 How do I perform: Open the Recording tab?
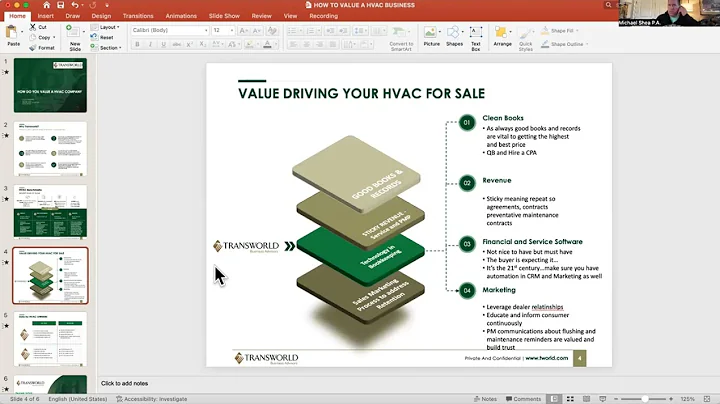323,16
